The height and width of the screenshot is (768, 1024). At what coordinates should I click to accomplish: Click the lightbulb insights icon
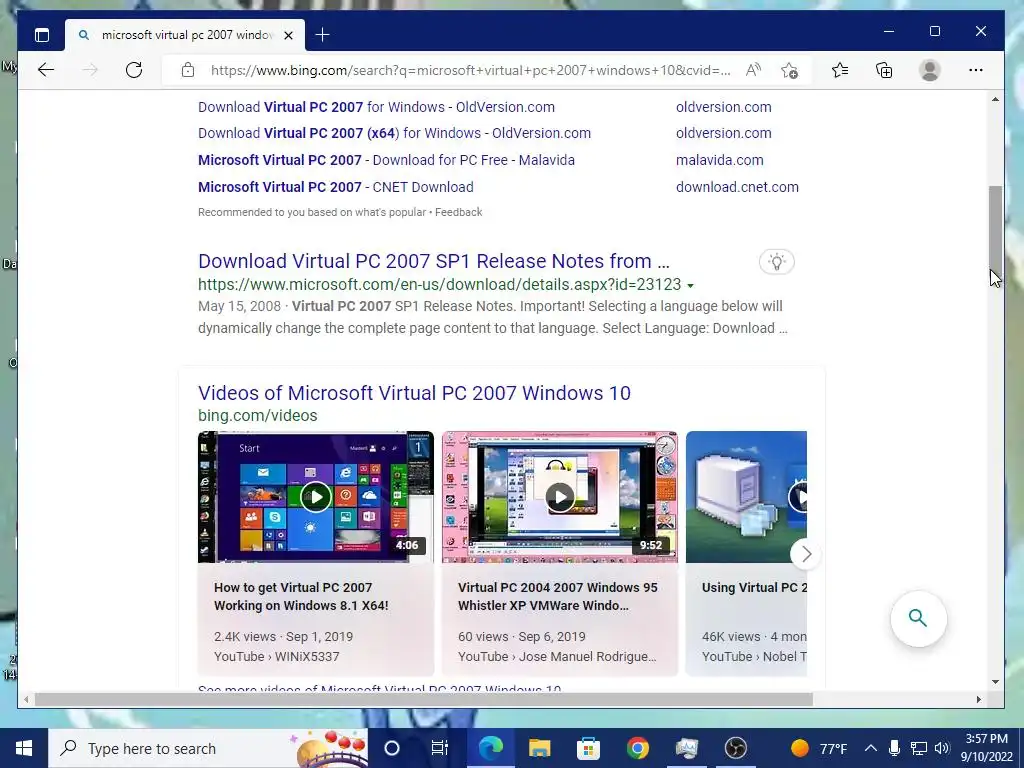776,262
